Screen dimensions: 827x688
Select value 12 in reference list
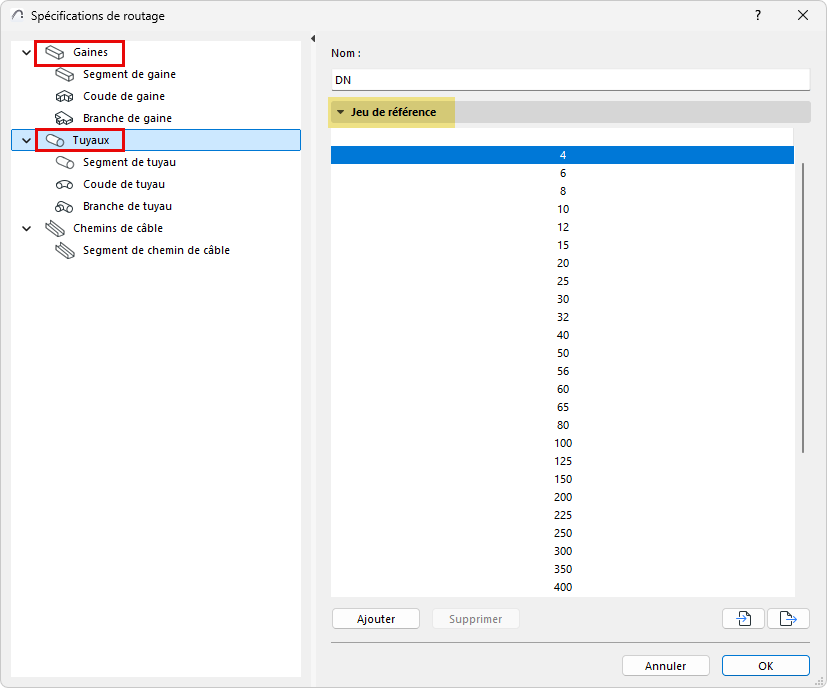pyautogui.click(x=562, y=227)
